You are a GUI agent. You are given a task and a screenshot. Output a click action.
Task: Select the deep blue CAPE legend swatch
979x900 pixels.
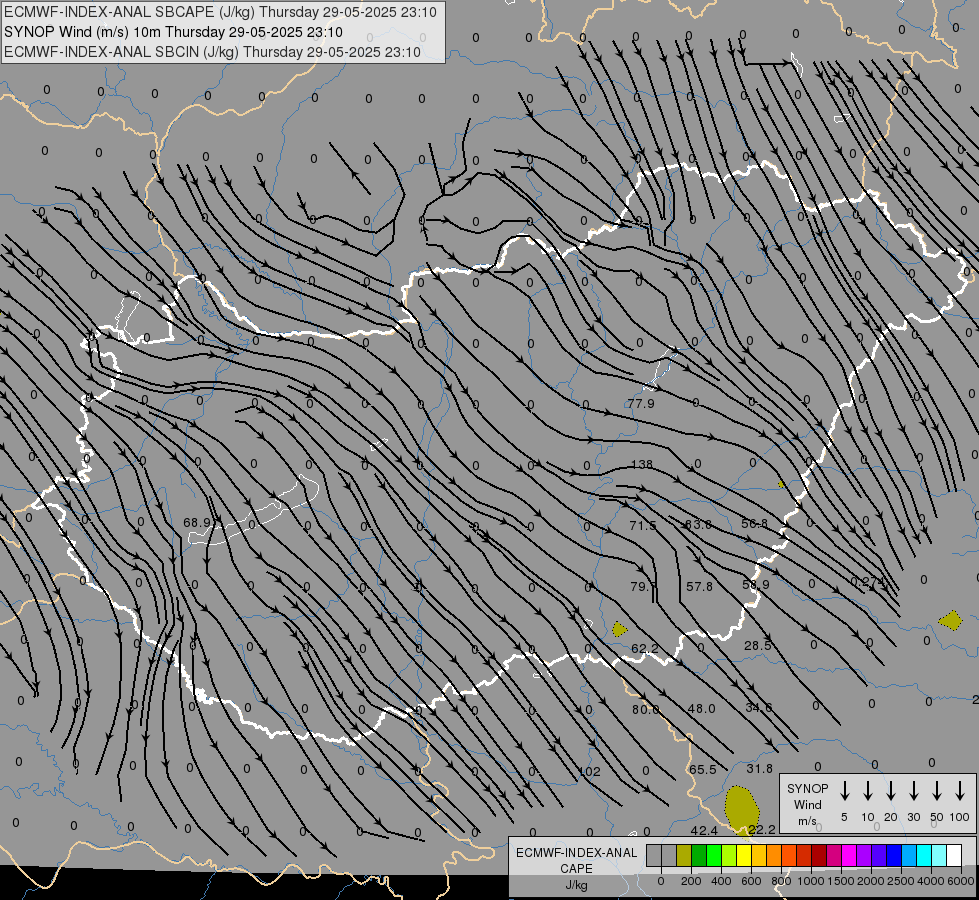[893, 855]
